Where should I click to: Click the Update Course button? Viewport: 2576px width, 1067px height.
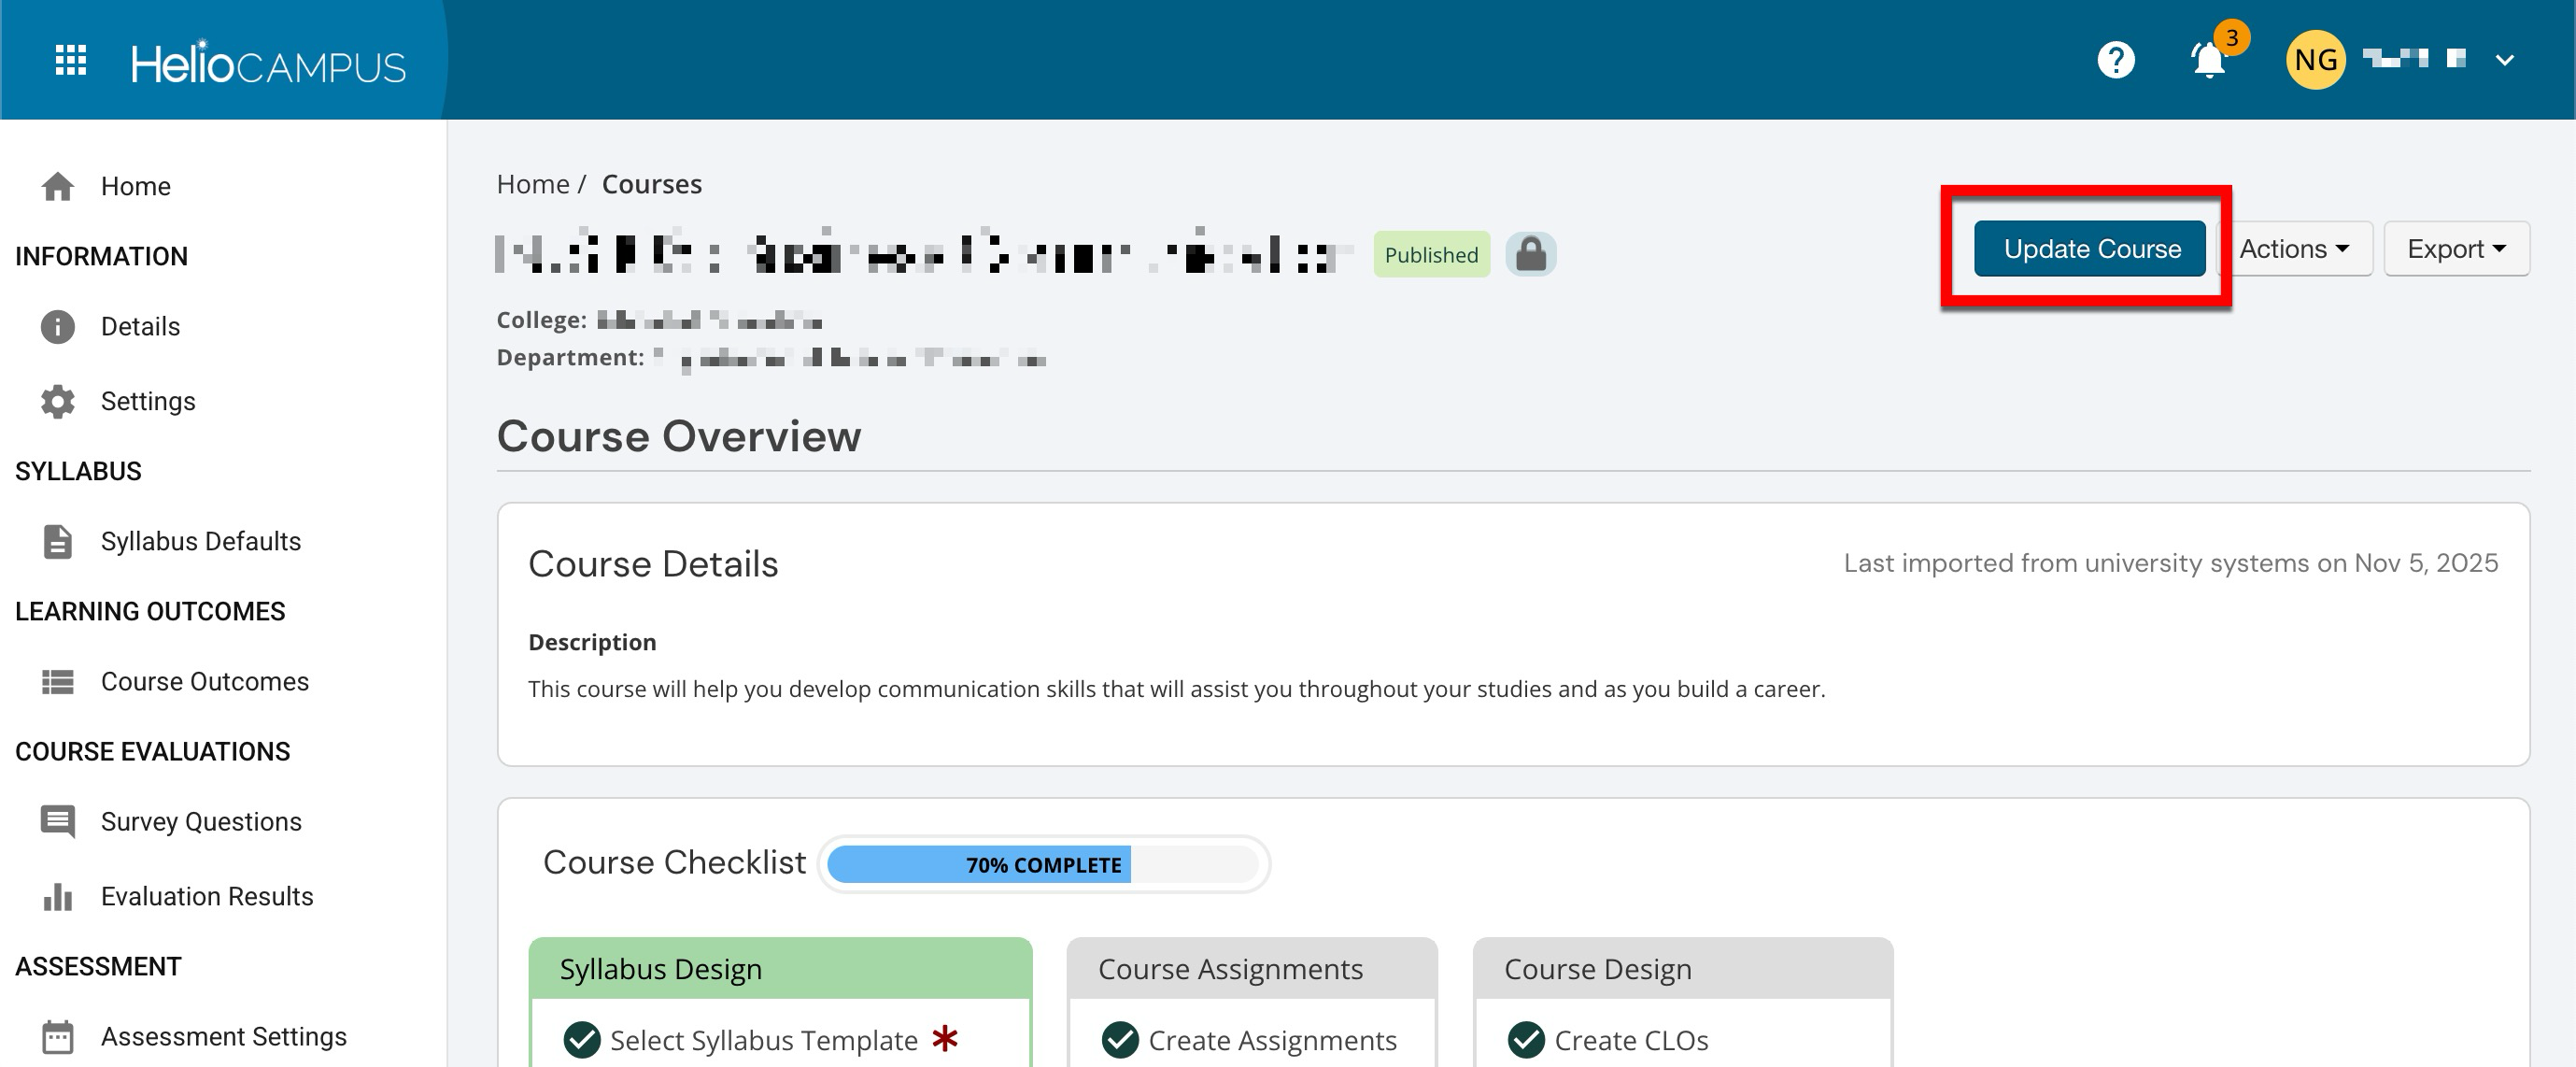pos(2090,249)
